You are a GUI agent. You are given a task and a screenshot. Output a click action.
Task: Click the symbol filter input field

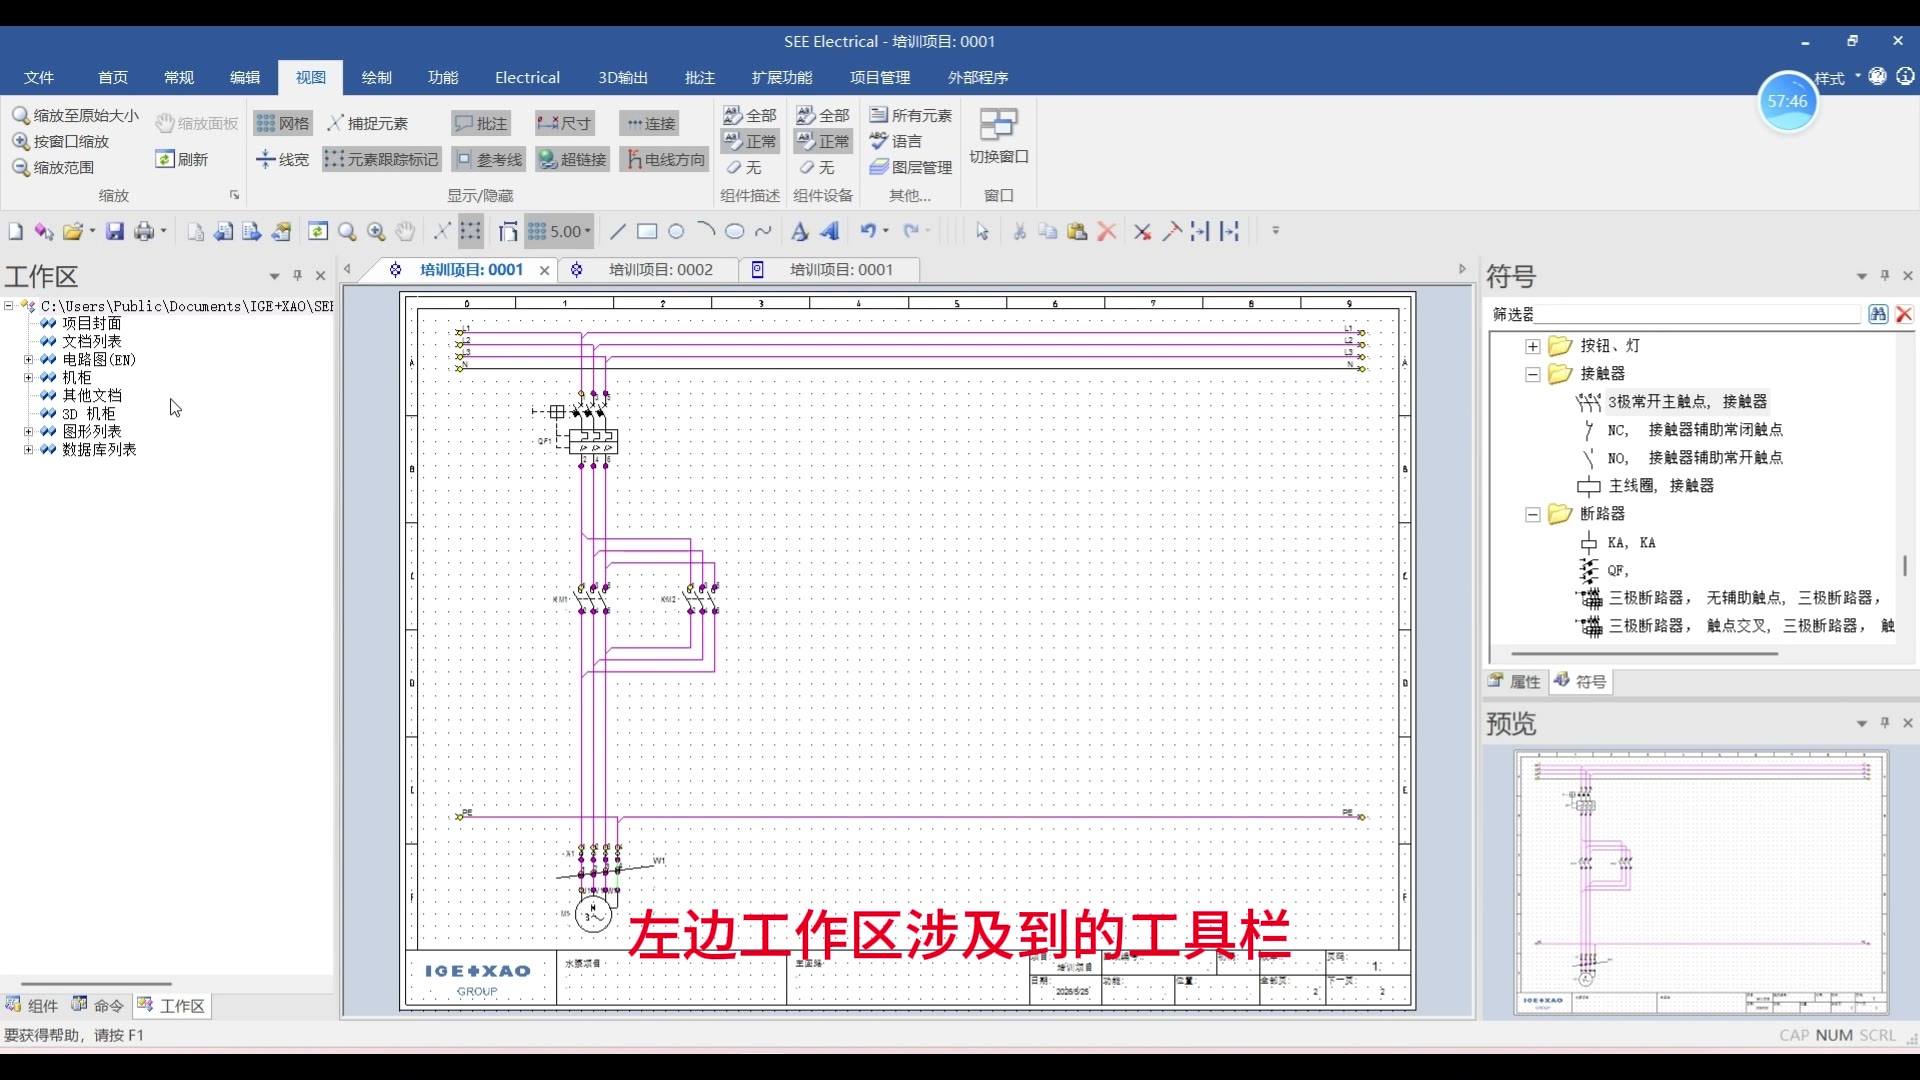coord(1698,314)
